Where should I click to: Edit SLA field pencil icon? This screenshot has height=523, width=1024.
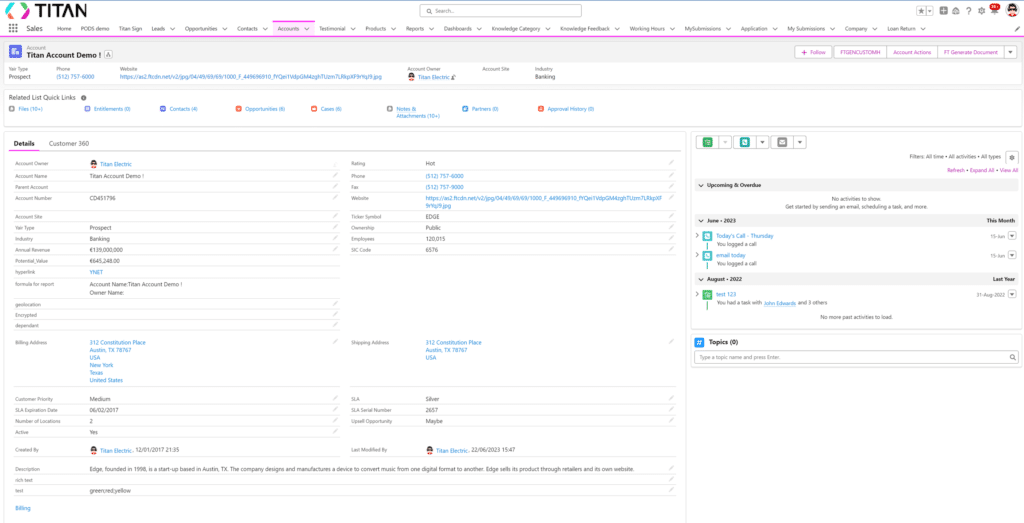[x=671, y=398]
